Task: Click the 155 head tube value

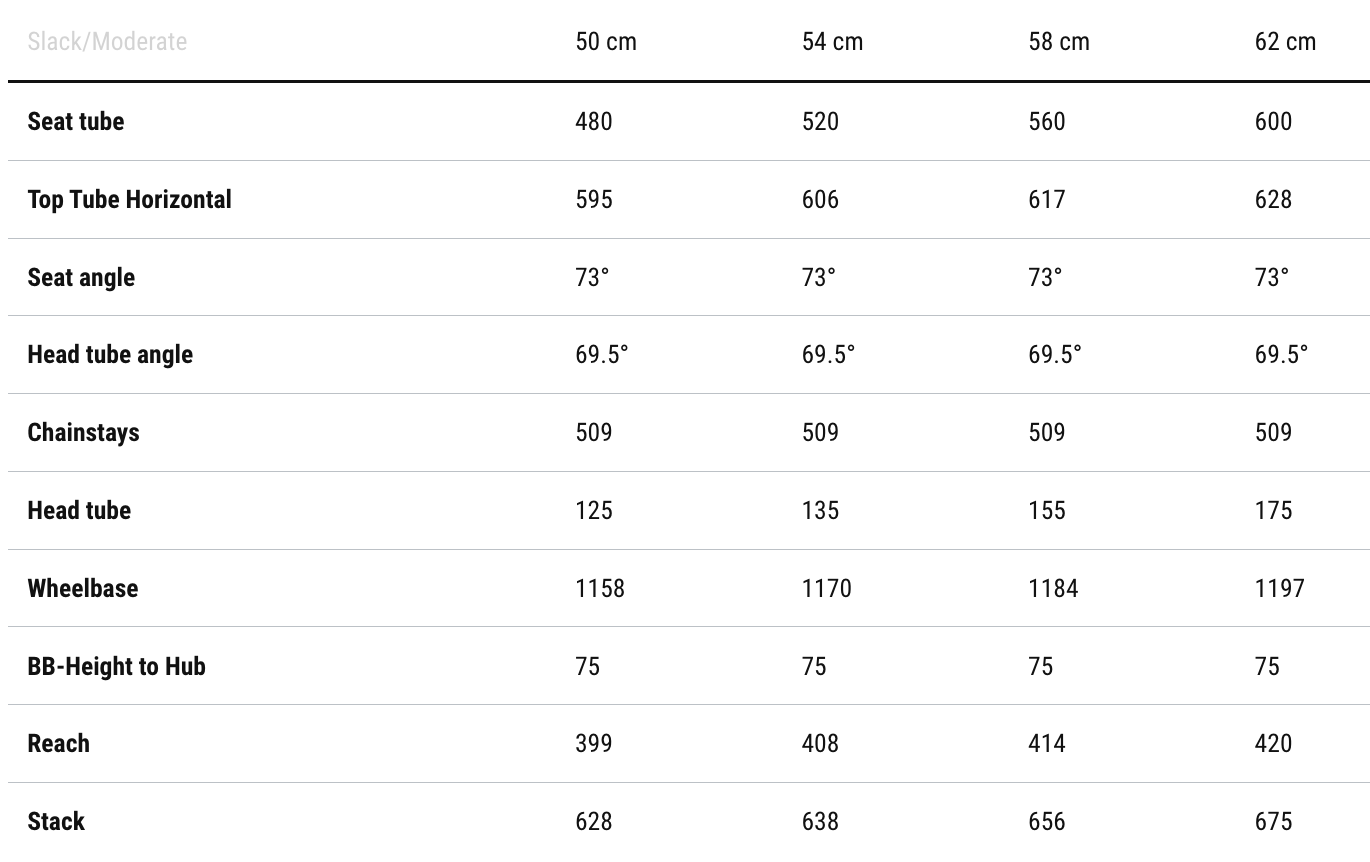Action: tap(1047, 510)
